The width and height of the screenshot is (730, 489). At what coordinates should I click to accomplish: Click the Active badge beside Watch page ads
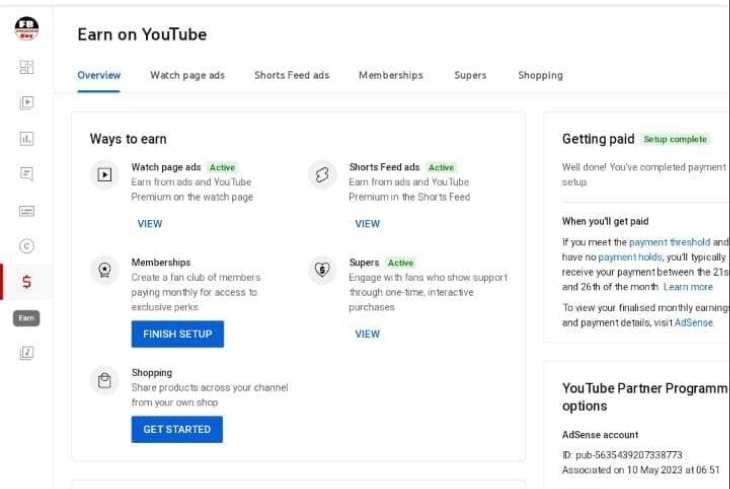coord(222,168)
